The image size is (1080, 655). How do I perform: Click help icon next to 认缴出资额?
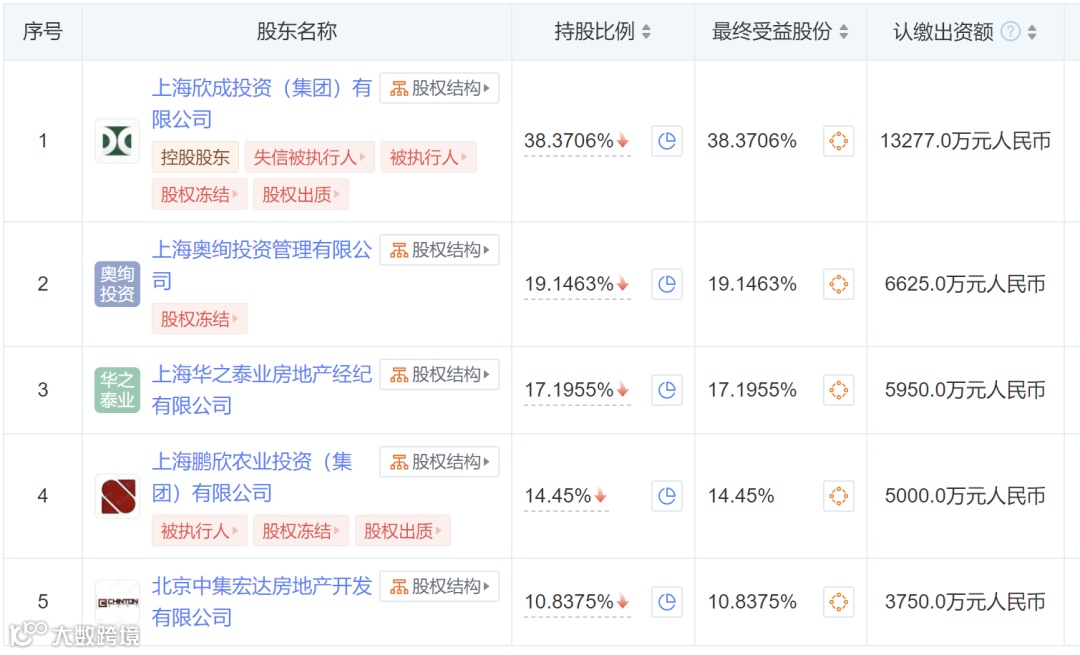1010,31
